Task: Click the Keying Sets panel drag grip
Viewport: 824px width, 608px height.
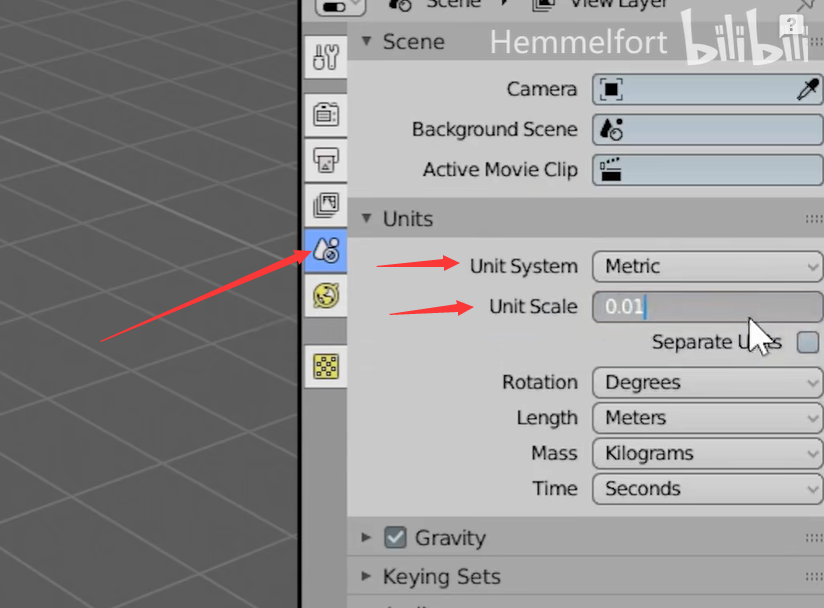Action: [814, 577]
